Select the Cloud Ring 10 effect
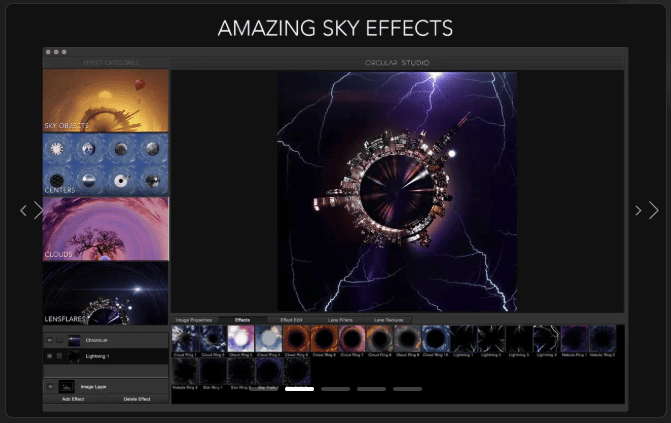Viewport: 671px width, 423px height. click(x=436, y=339)
